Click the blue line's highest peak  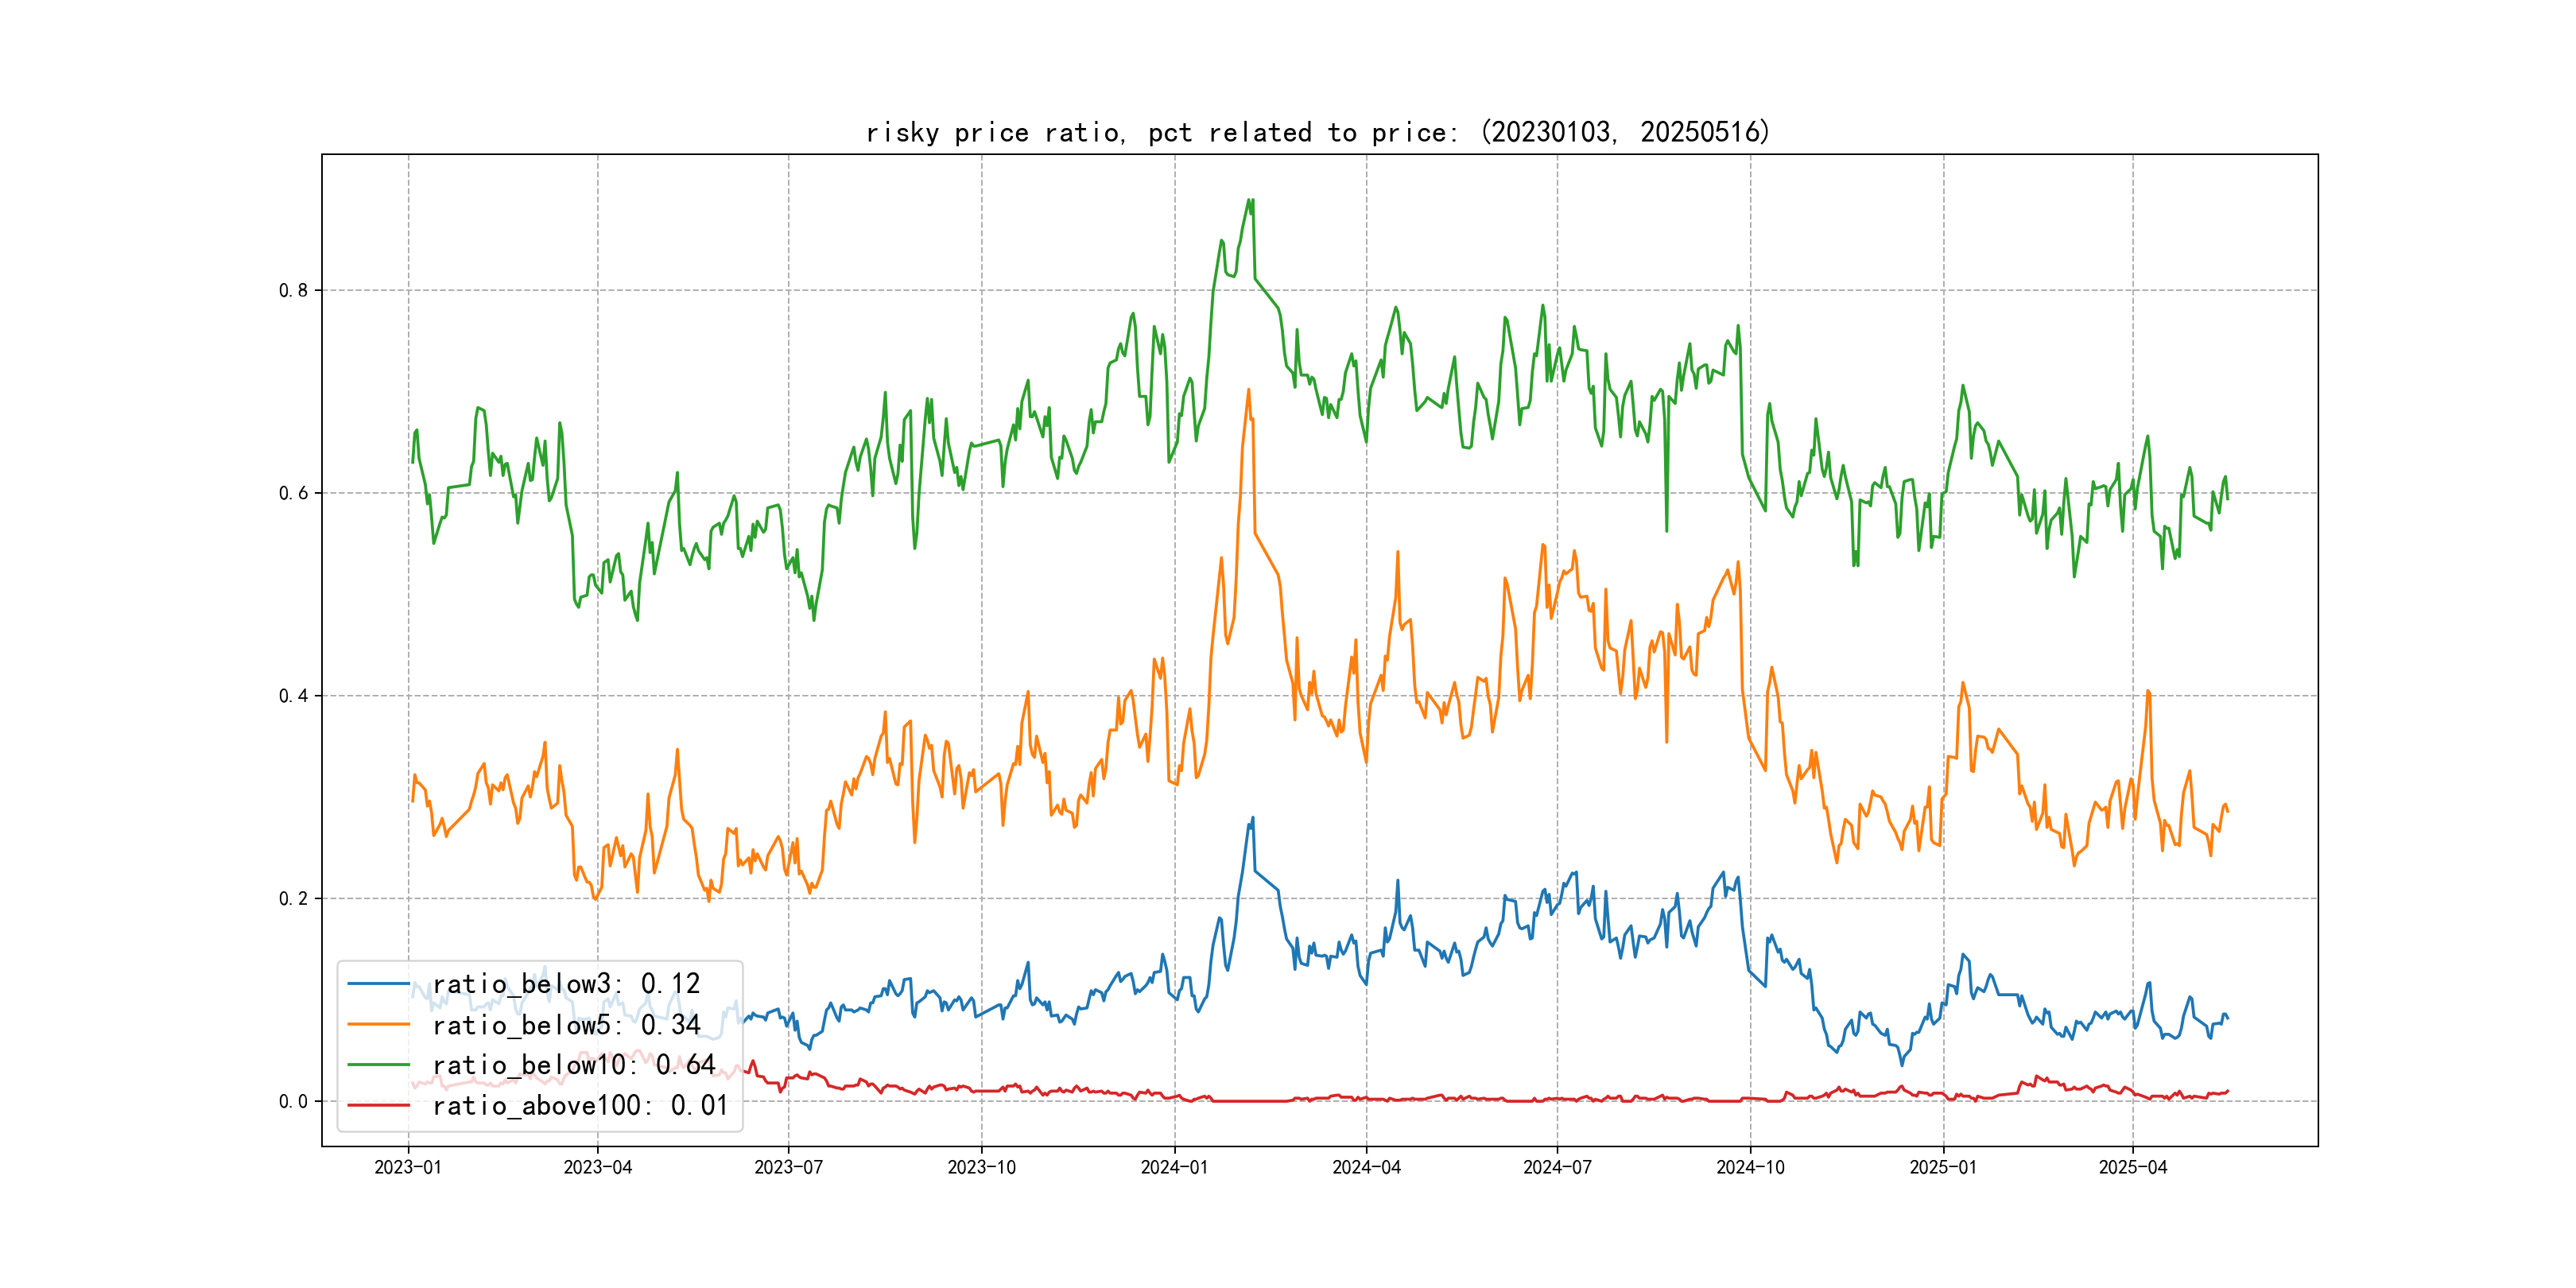(1252, 818)
